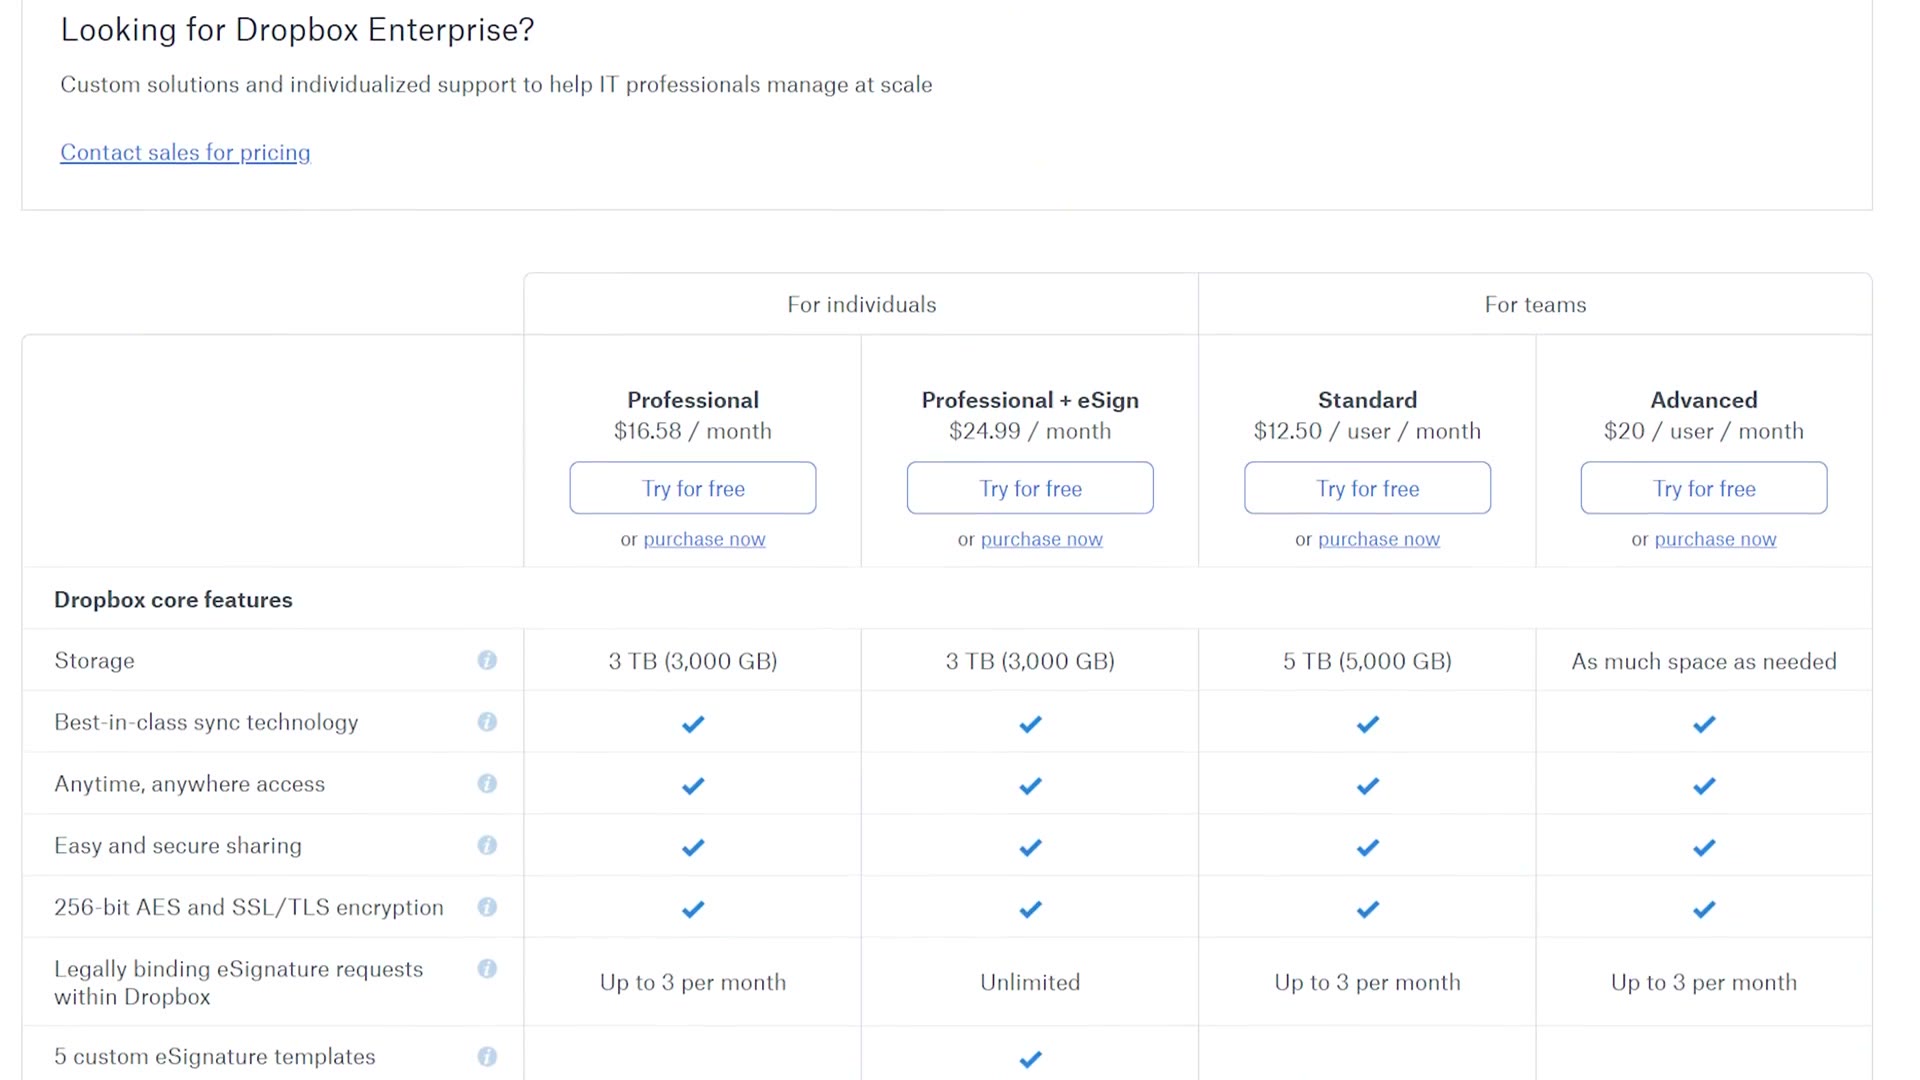Click Dropbox core features heading
1920x1080 pixels.
tap(173, 599)
